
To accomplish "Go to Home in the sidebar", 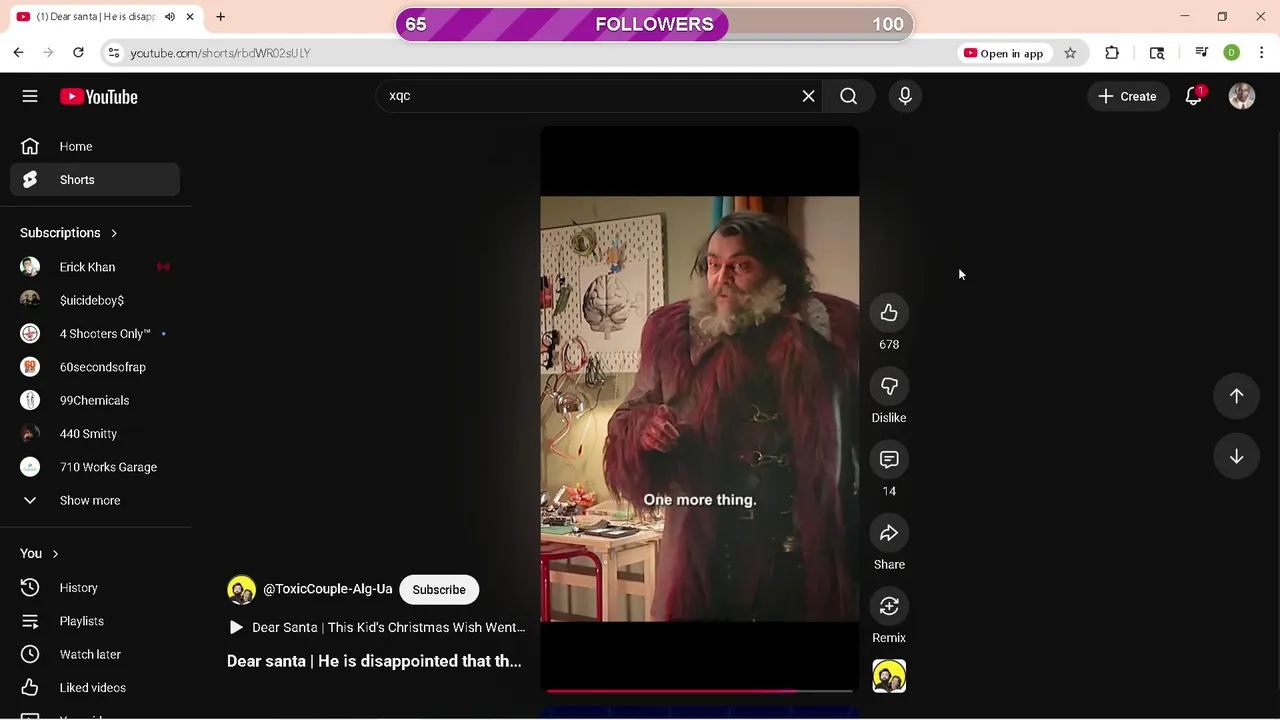I will [95, 146].
